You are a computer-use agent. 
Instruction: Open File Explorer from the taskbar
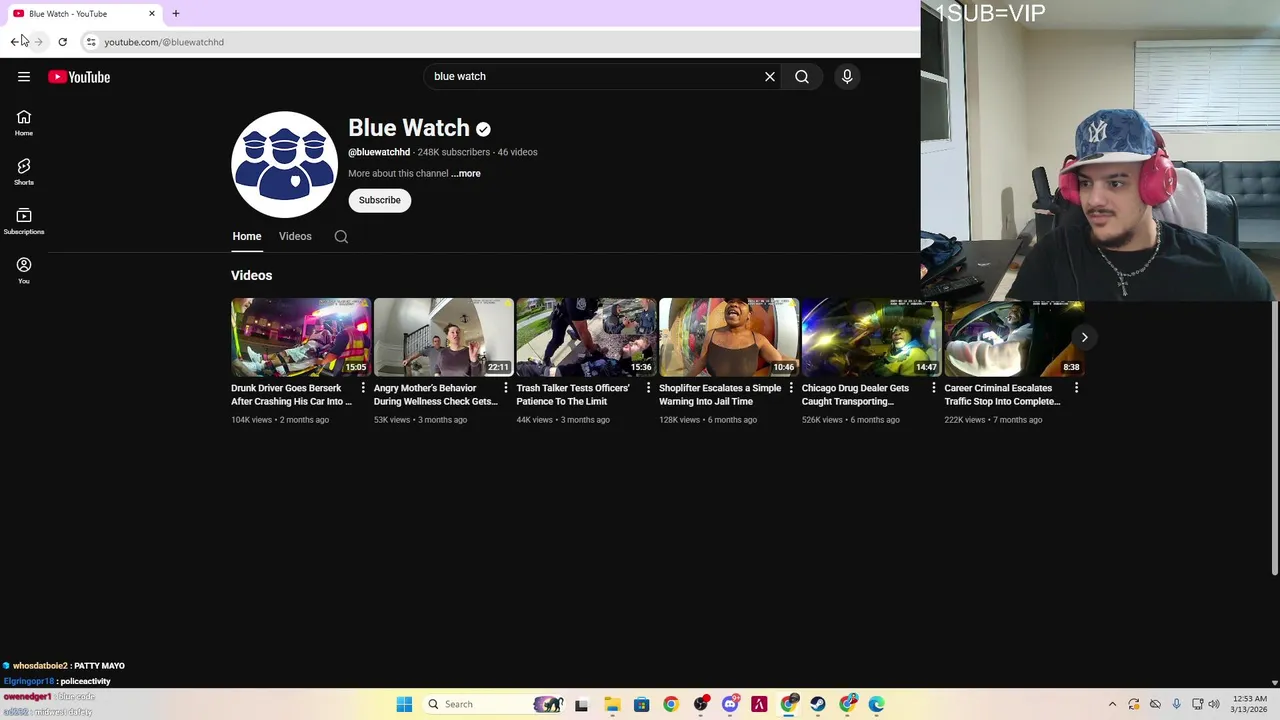coord(612,704)
